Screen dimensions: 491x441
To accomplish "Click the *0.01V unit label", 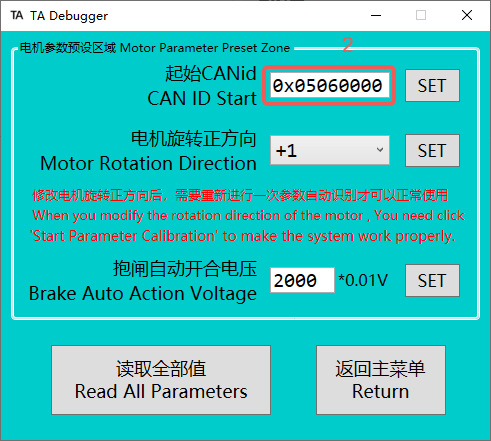I will (363, 280).
